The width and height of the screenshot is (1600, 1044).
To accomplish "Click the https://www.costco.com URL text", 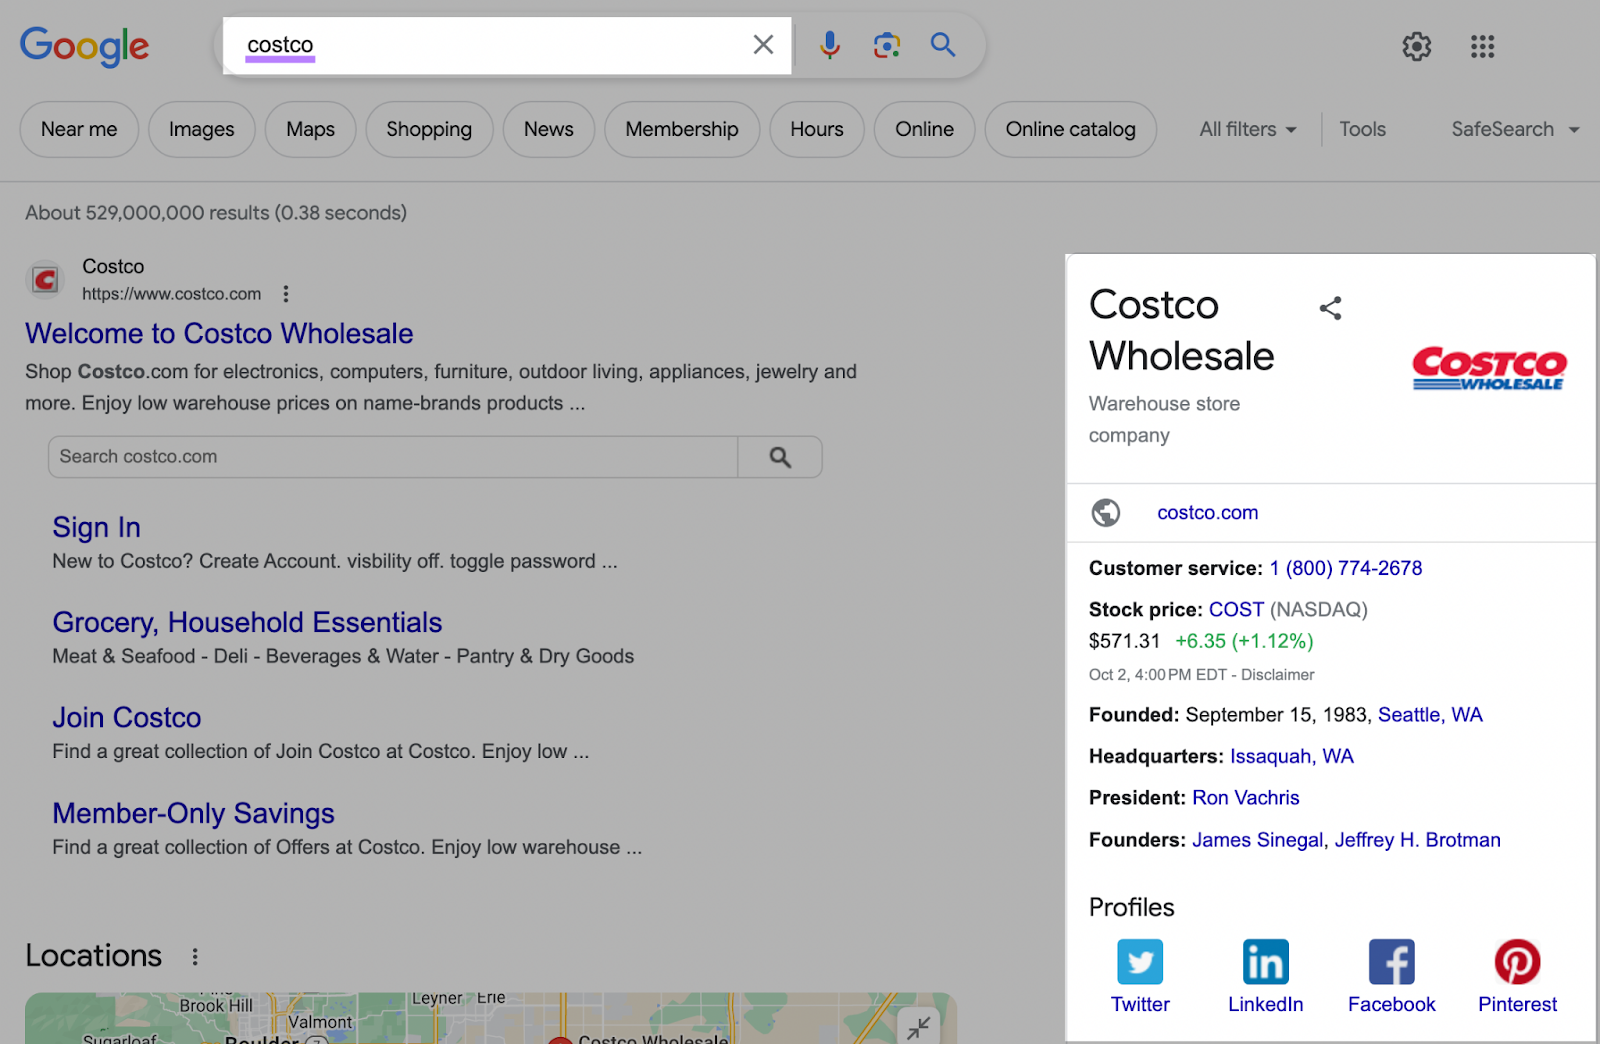I will [x=172, y=294].
